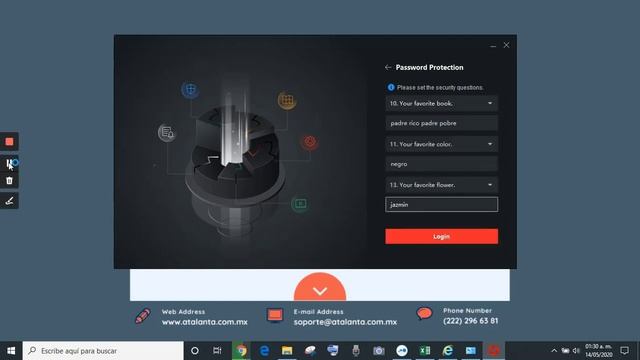This screenshot has width=640, height=360.
Task: Click the monitor icon beside E-mail Address
Action: pyautogui.click(x=275, y=315)
